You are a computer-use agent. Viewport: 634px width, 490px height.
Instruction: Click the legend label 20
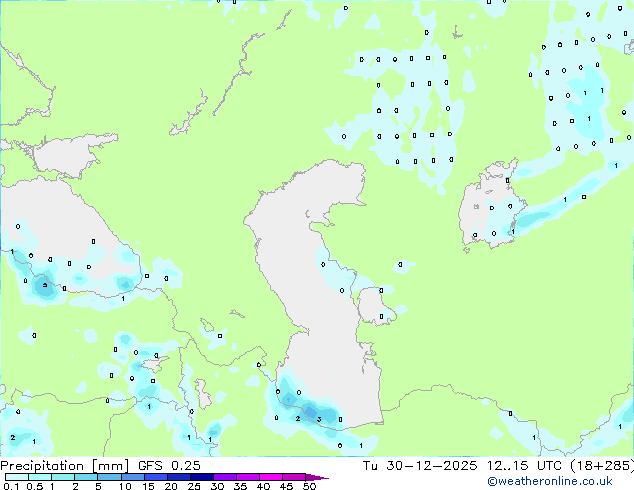[171, 486]
